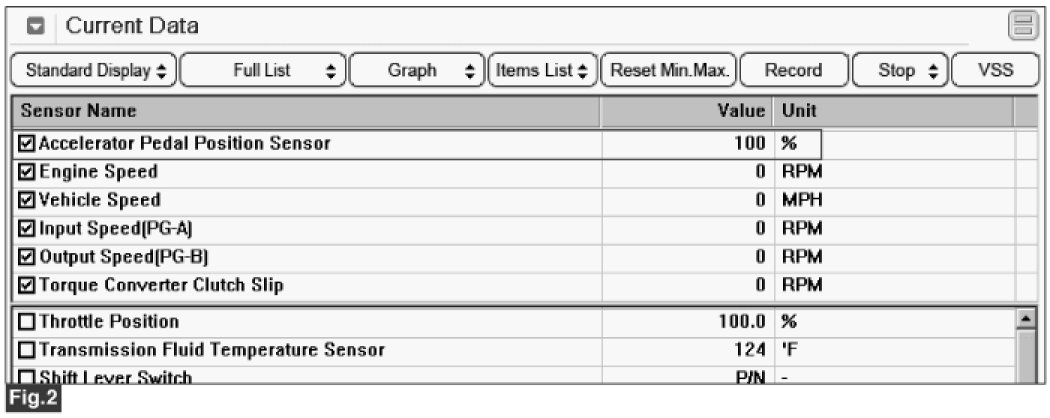The height and width of the screenshot is (418, 1050).
Task: Collapse the Current Data panel arrow icon
Action: [34, 26]
